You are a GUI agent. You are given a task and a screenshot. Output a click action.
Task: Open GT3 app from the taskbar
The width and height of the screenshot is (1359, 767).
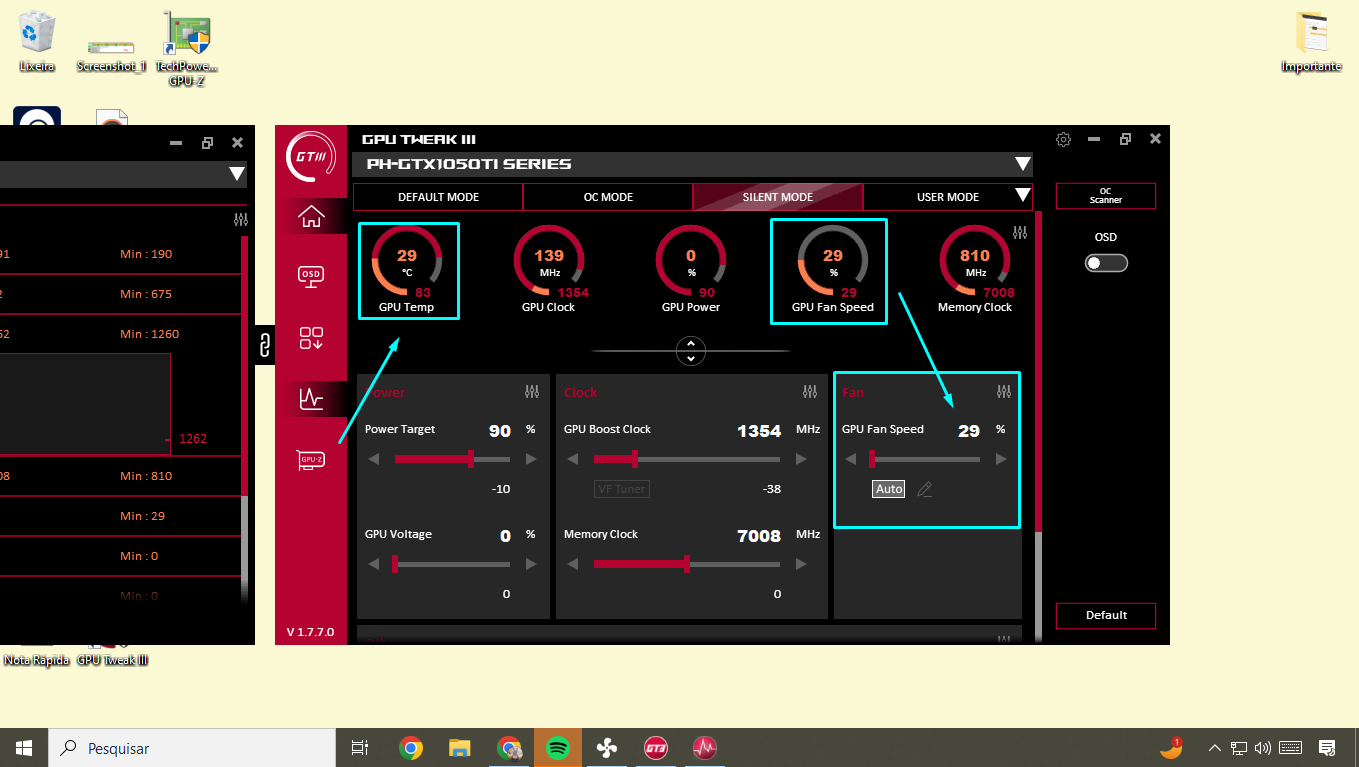click(656, 747)
